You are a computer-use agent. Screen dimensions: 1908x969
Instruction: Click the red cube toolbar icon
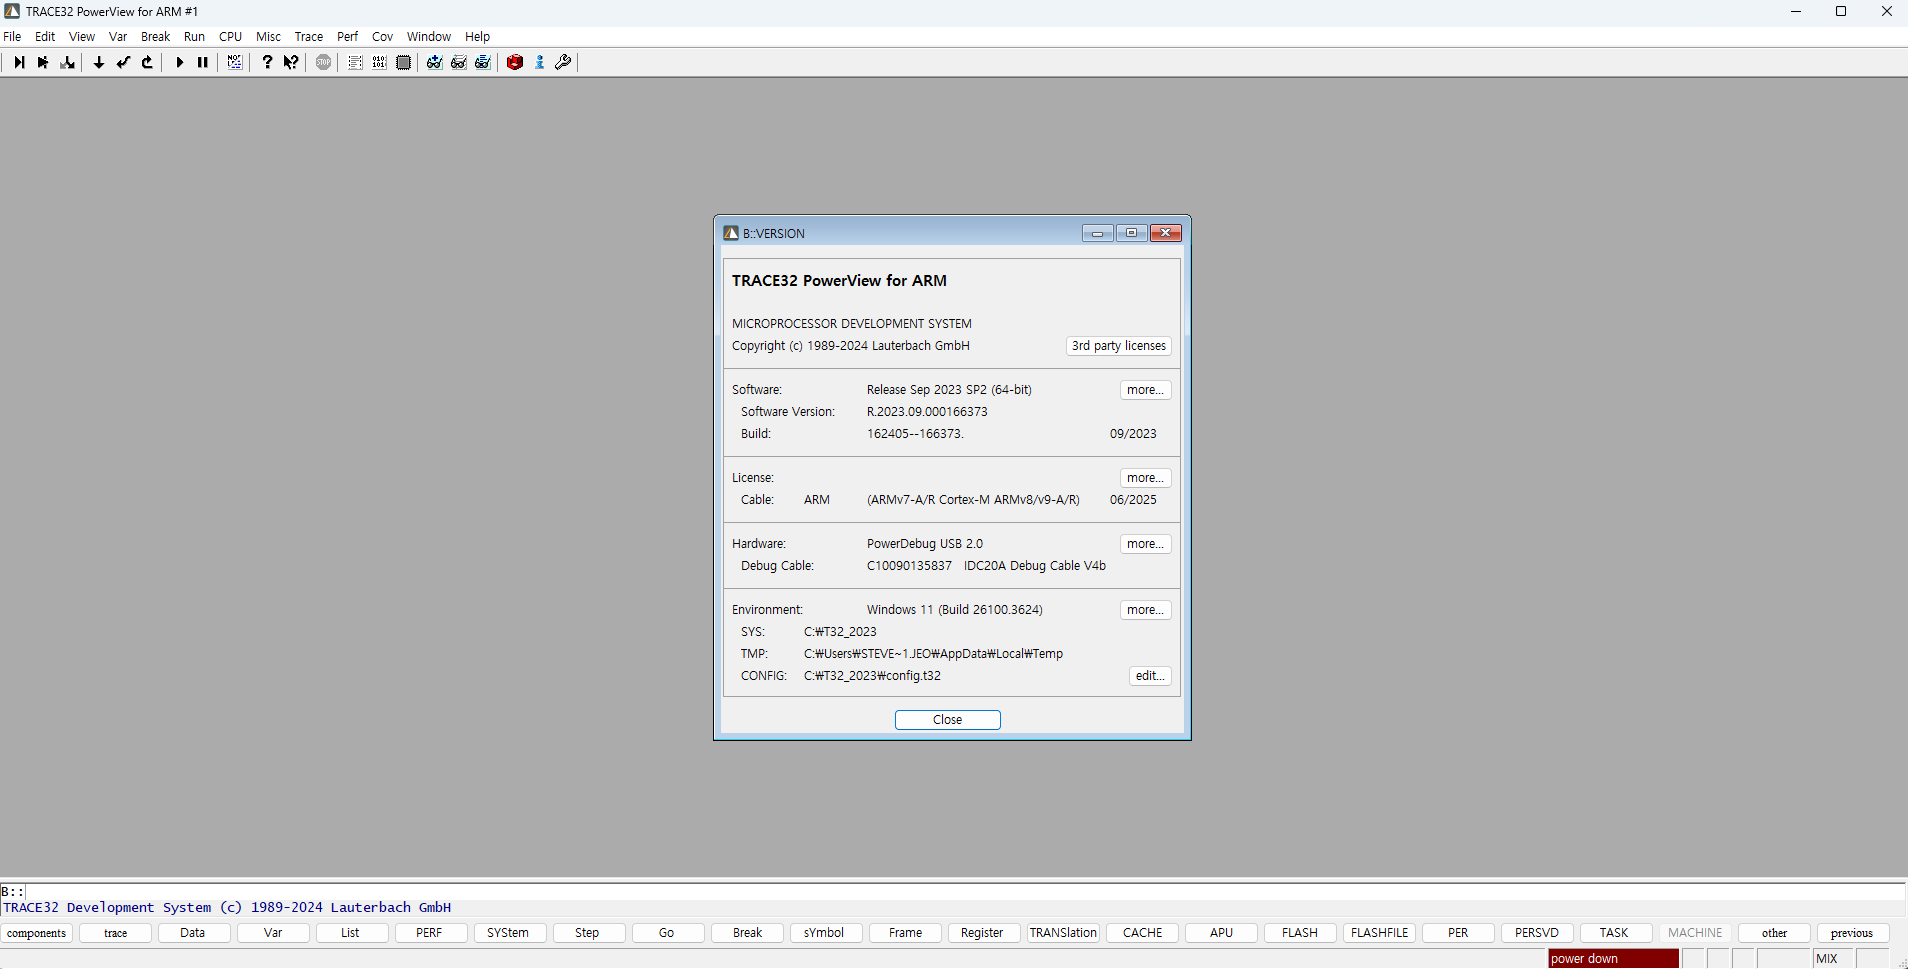click(x=515, y=62)
